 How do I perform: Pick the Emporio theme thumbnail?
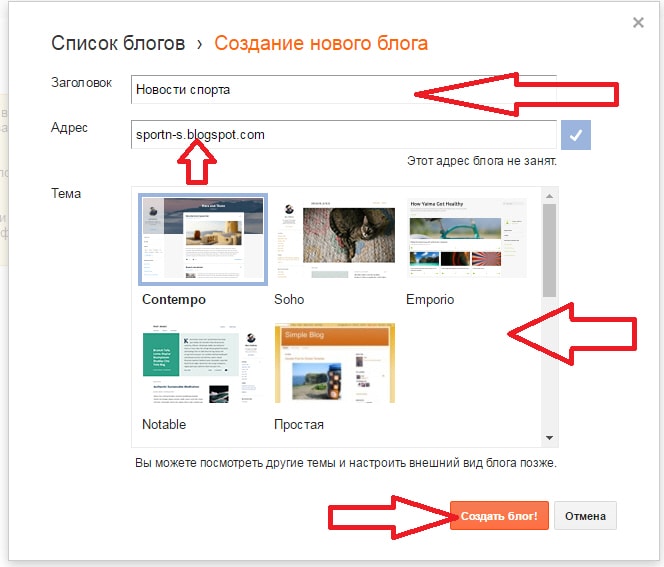coord(467,239)
